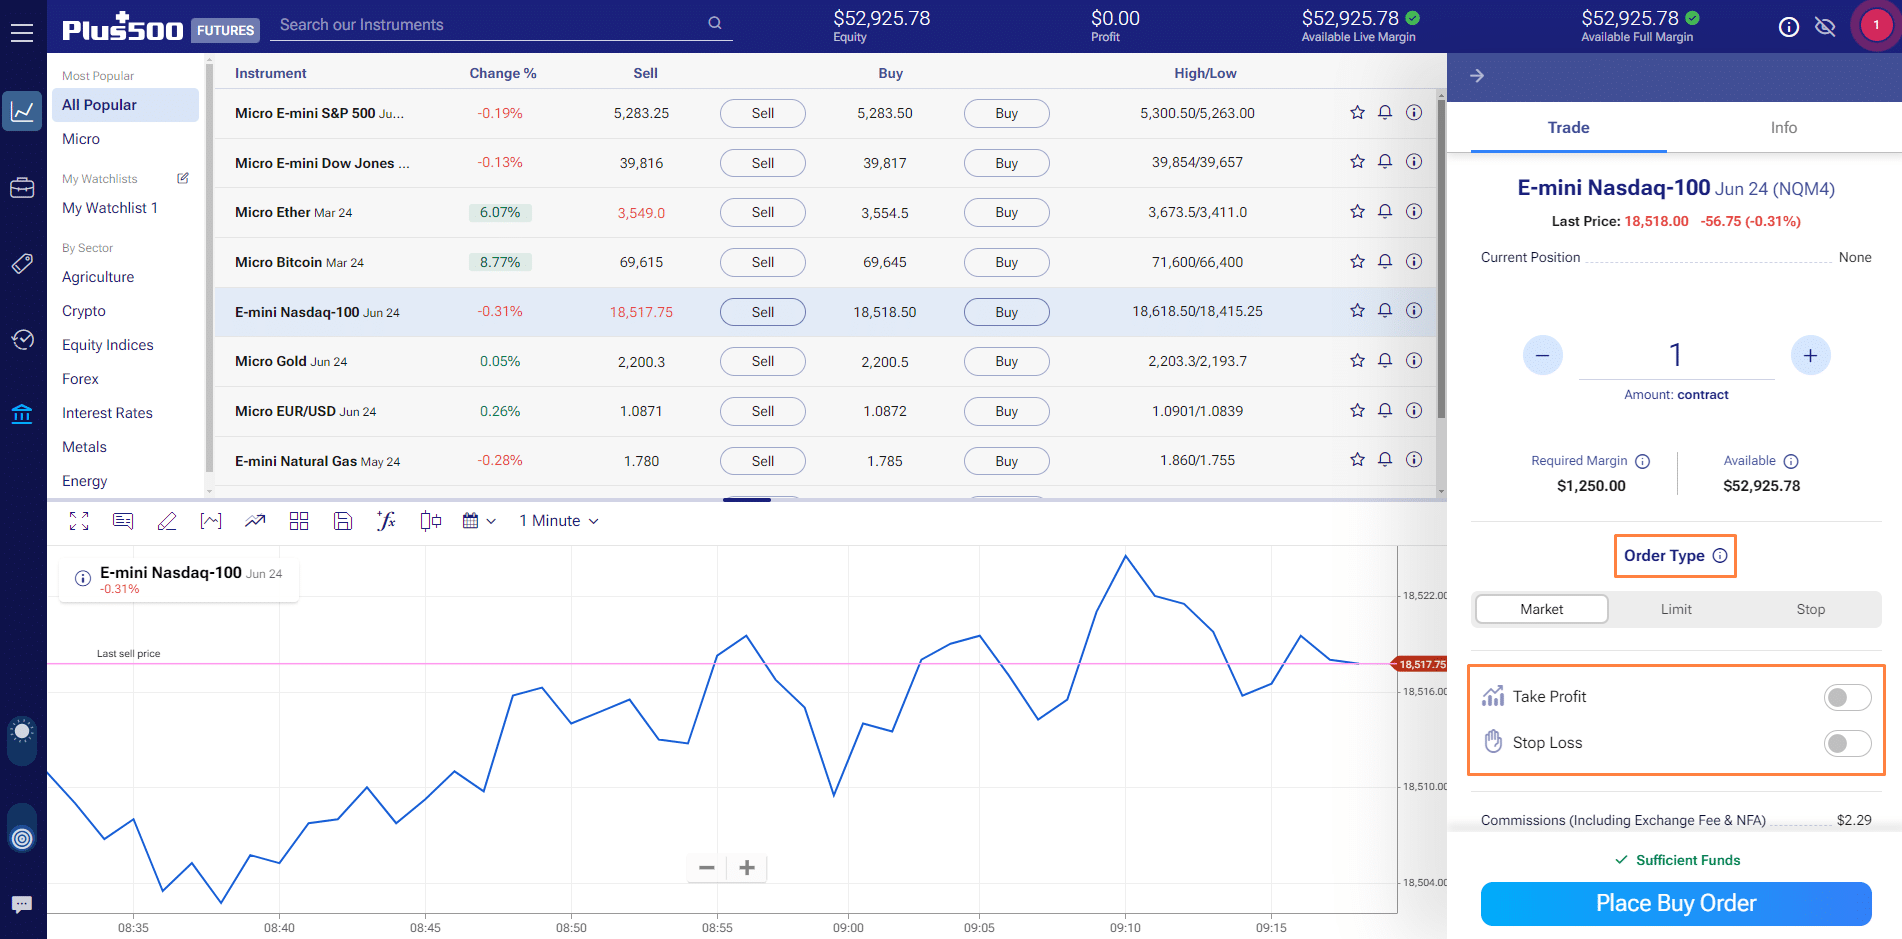Viewport: 1902px width, 939px height.
Task: Select All Popular category
Action: coord(125,105)
